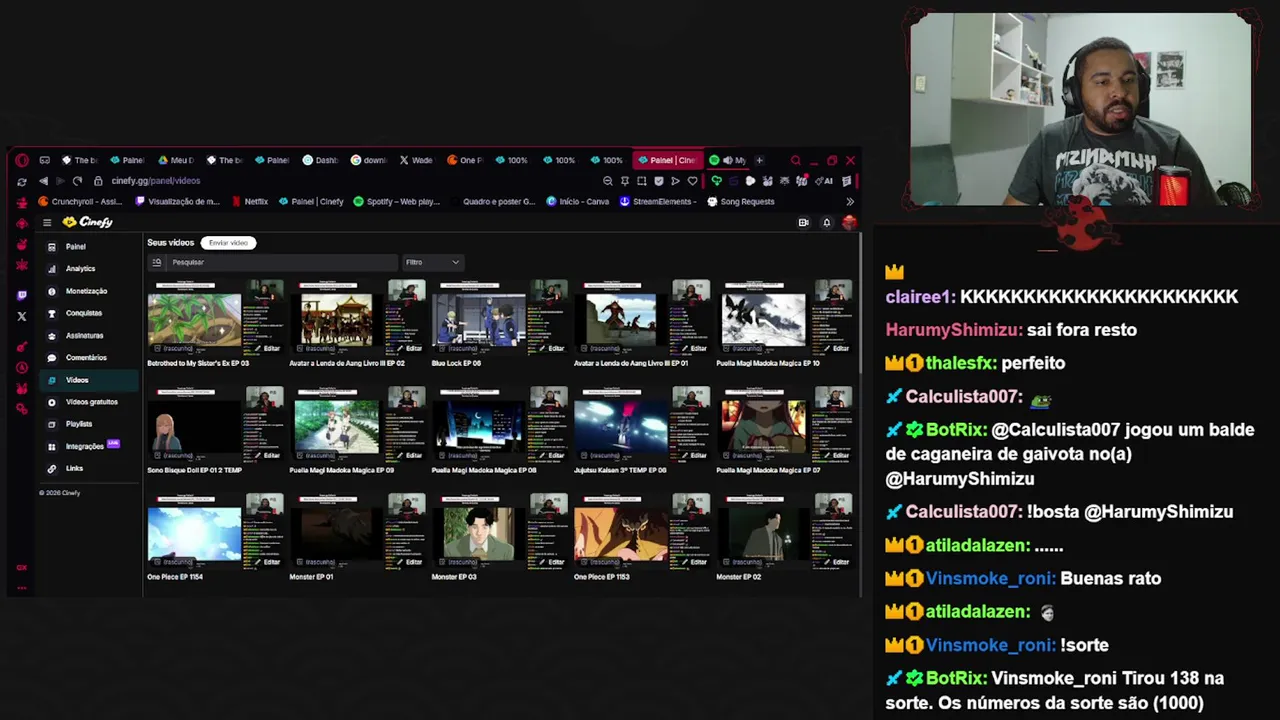This screenshot has height=720, width=1280.
Task: Click in the Pesquisar search field
Action: pos(283,262)
